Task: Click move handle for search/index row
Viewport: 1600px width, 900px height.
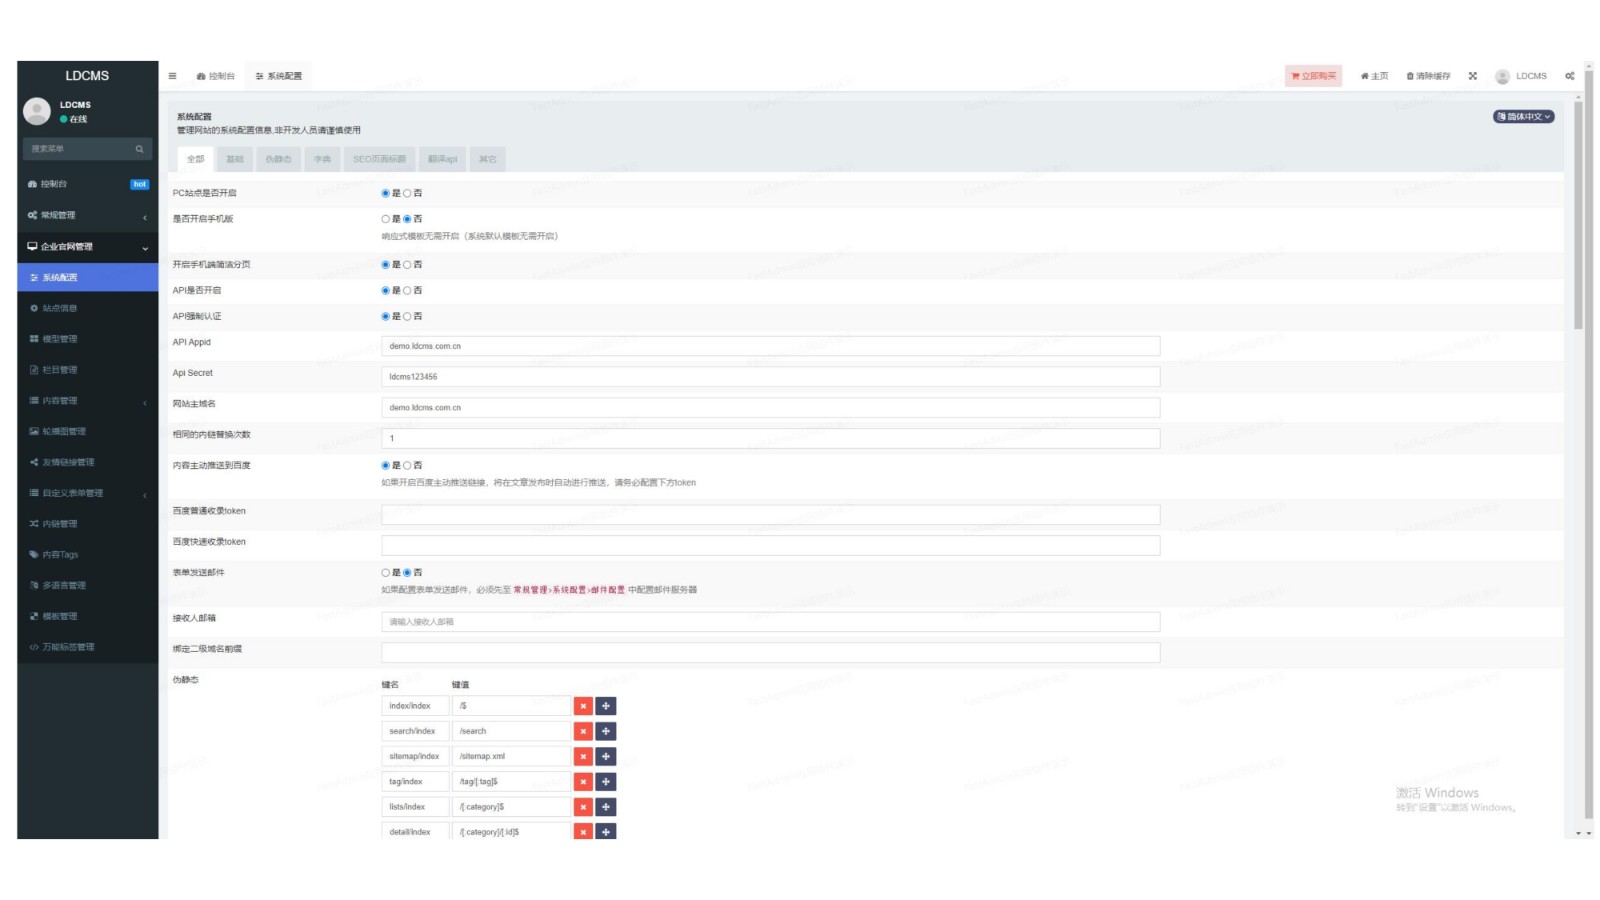Action: point(606,731)
